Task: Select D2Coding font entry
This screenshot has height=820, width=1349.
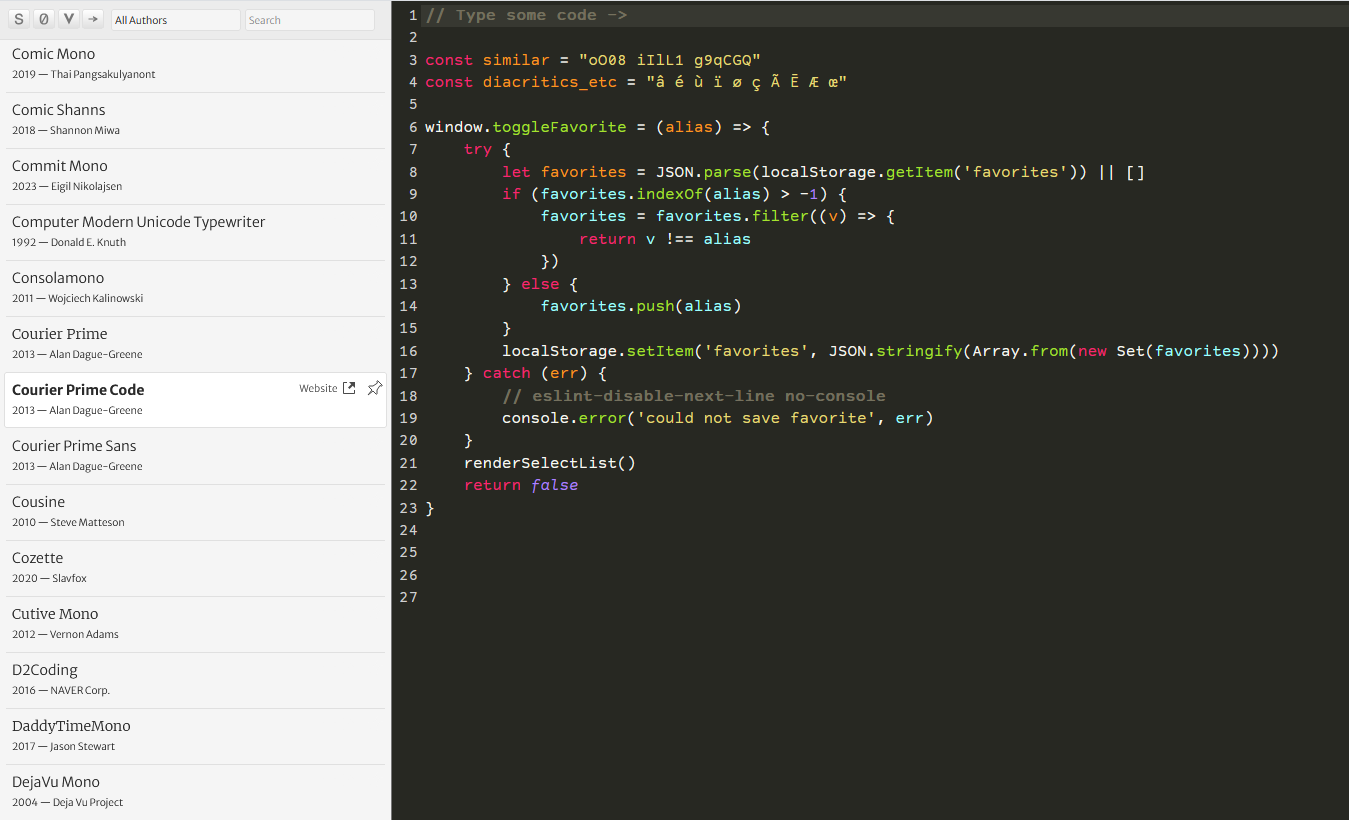Action: pyautogui.click(x=45, y=670)
